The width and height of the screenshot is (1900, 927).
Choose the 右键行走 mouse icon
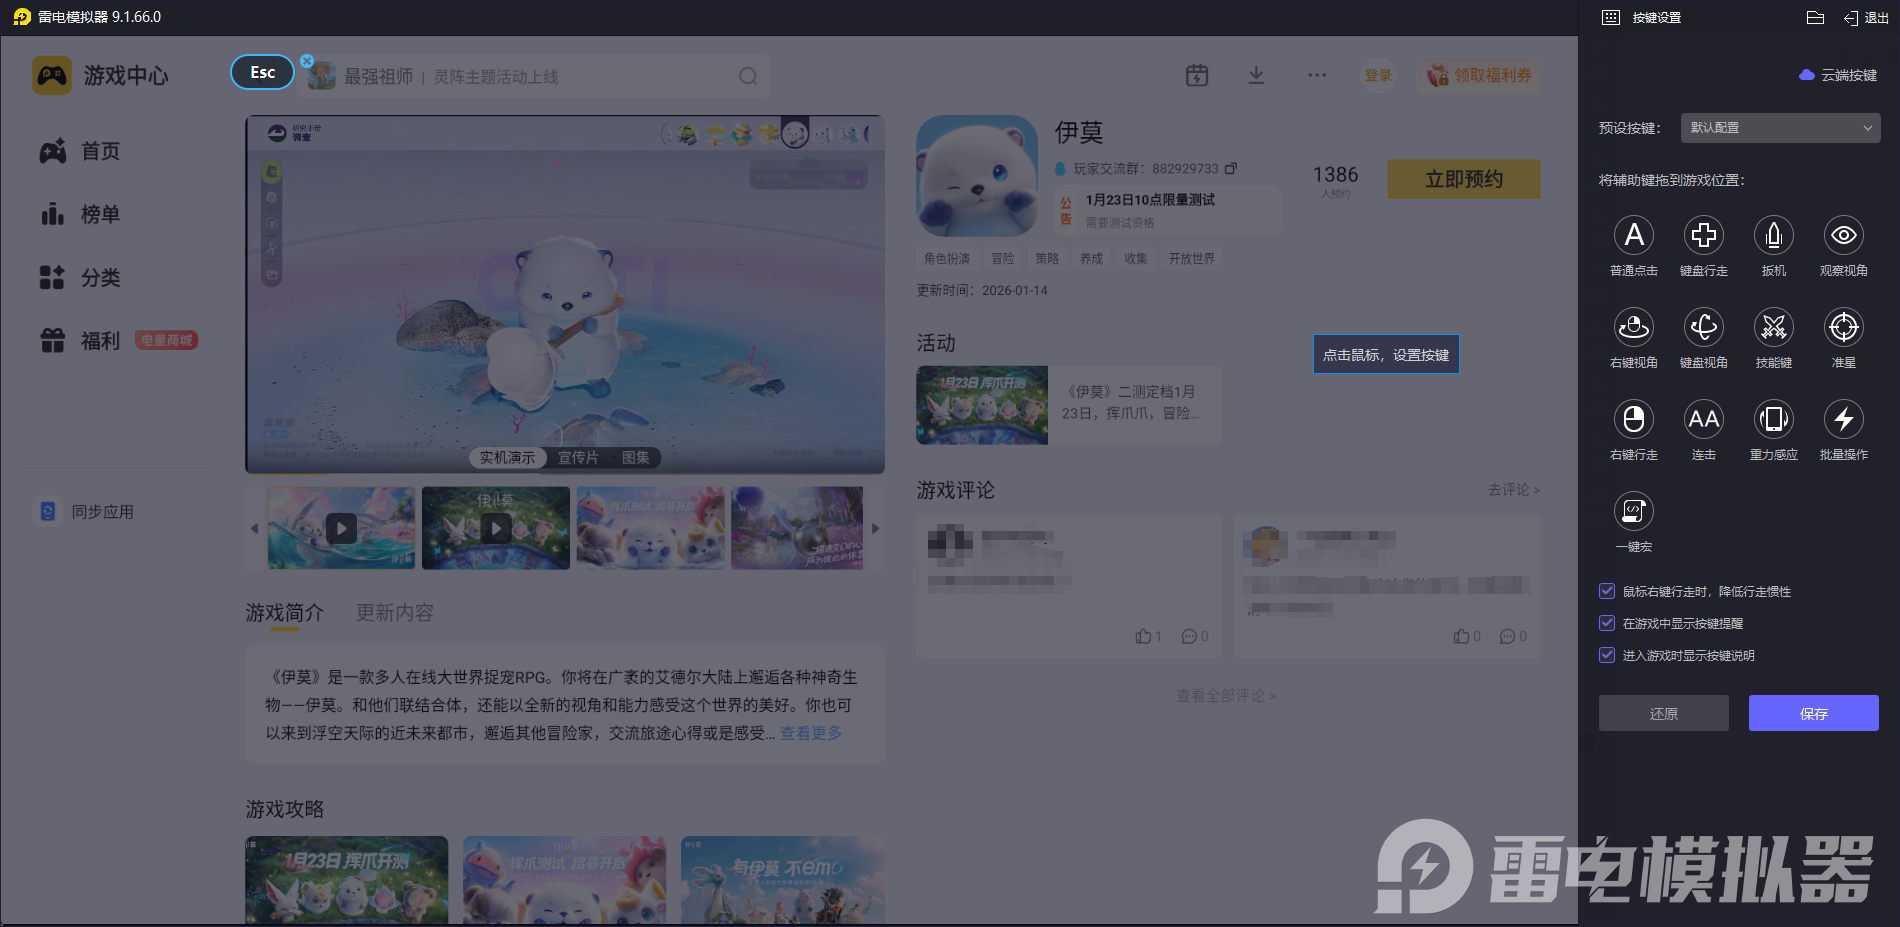[x=1634, y=419]
